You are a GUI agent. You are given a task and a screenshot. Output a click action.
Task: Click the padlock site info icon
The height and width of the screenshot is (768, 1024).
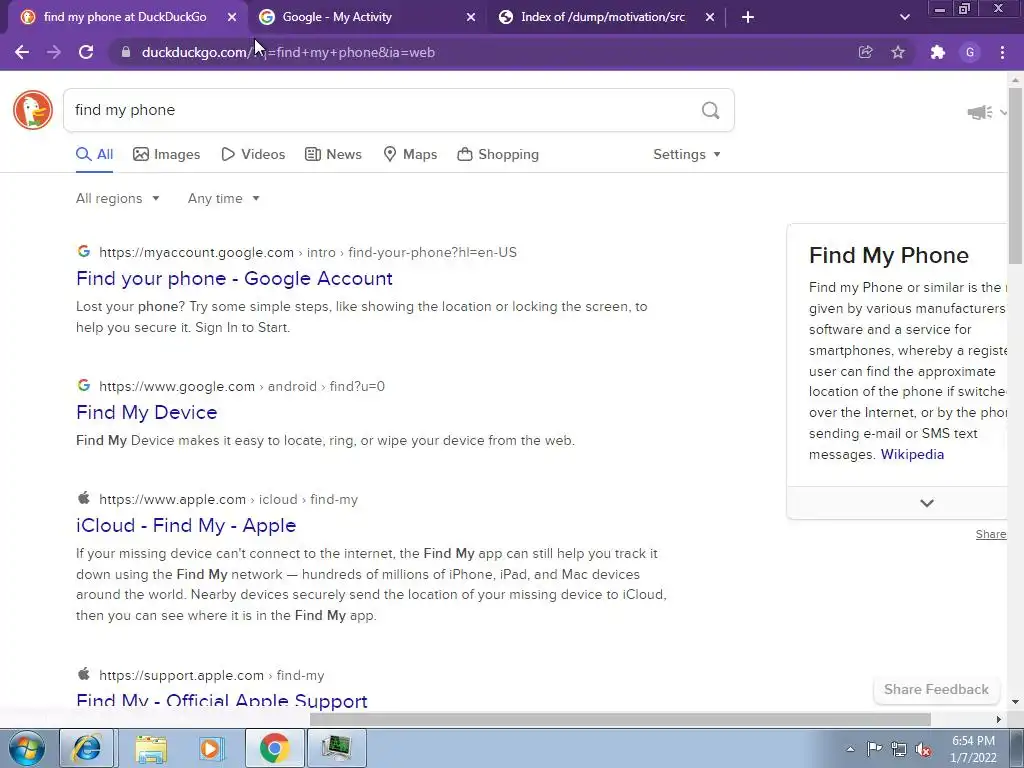click(x=126, y=52)
